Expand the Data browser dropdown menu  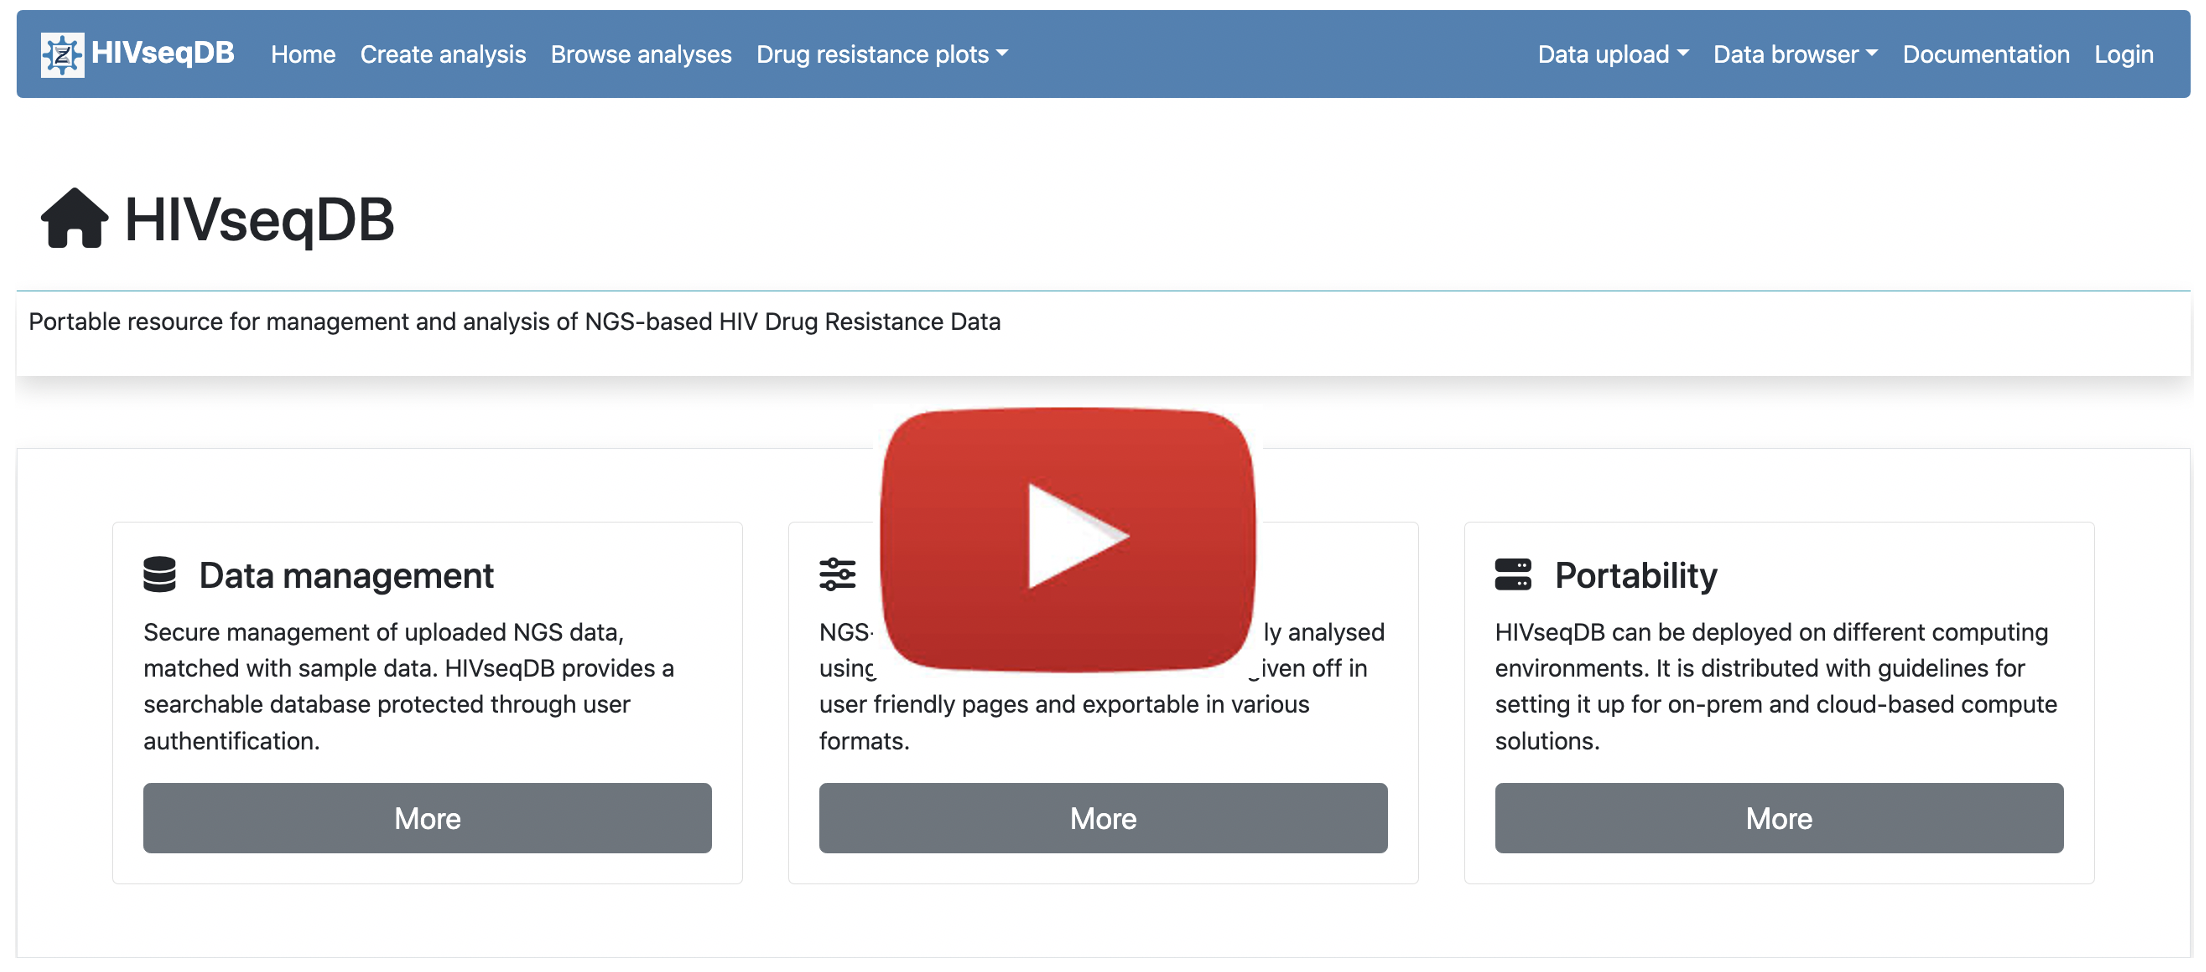click(x=1795, y=54)
